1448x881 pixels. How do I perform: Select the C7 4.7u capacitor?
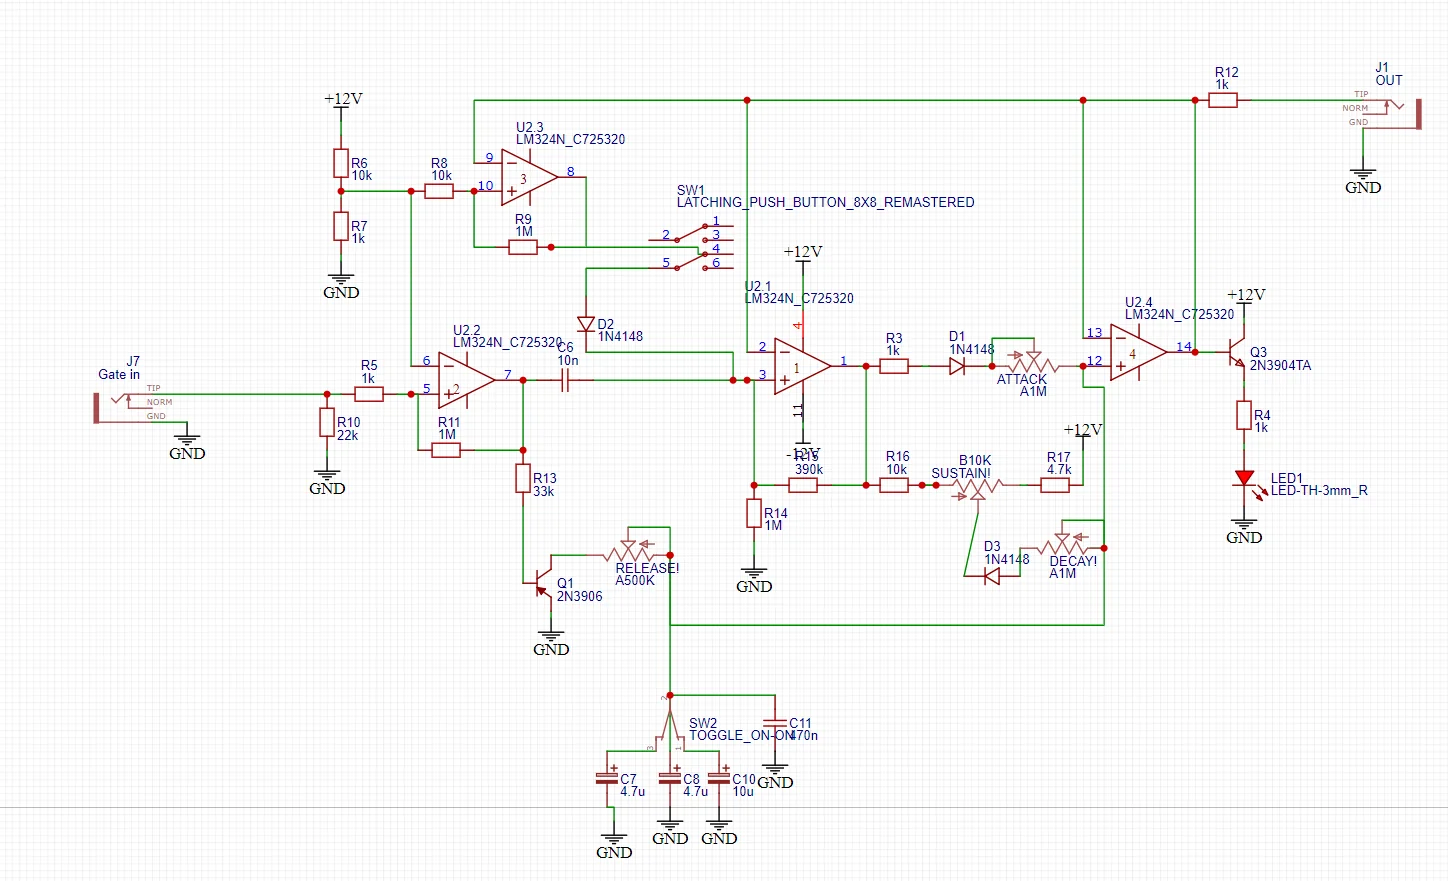[607, 777]
